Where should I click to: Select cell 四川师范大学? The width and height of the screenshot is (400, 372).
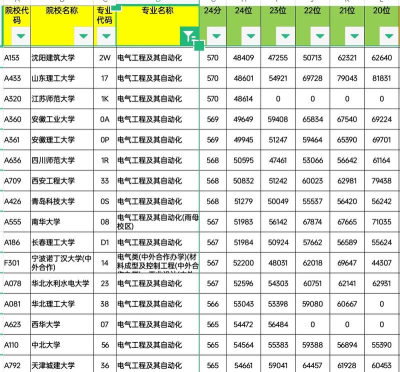[x=62, y=160]
